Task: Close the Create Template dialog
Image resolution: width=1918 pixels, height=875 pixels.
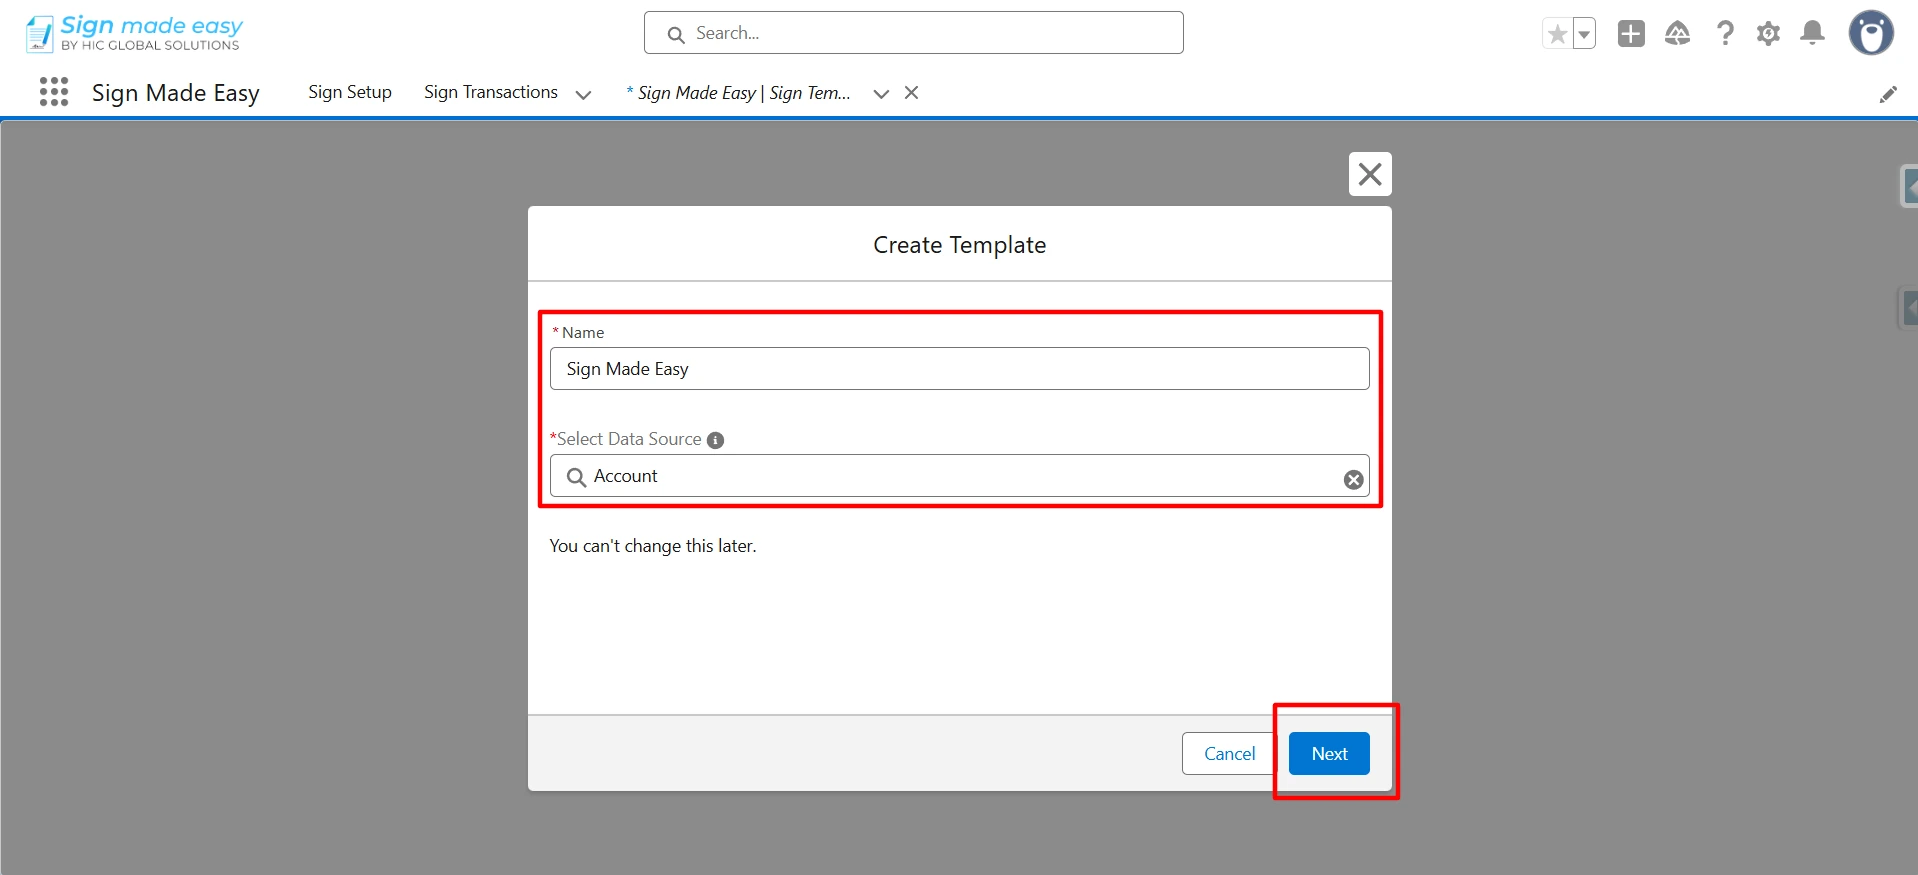Action: point(1370,174)
